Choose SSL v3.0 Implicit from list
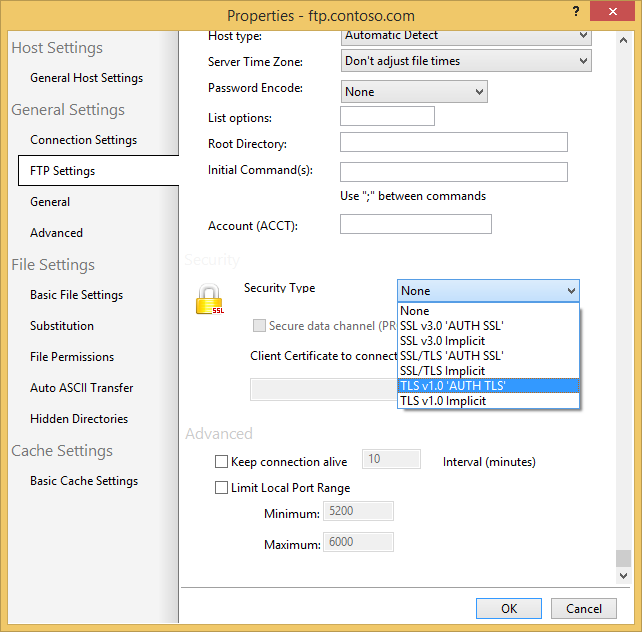The image size is (642, 632). [488, 341]
